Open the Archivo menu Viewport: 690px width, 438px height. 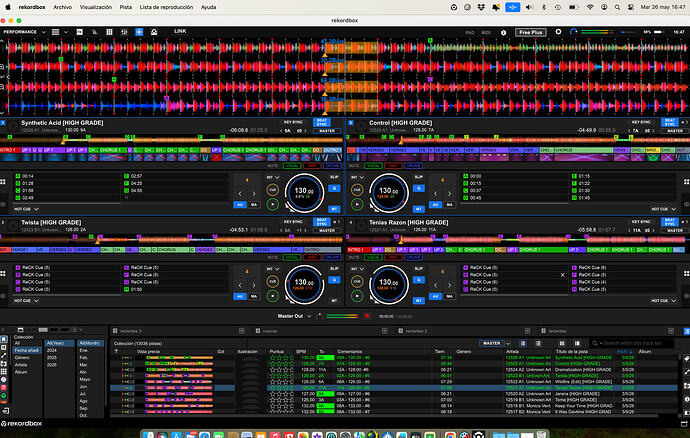62,7
